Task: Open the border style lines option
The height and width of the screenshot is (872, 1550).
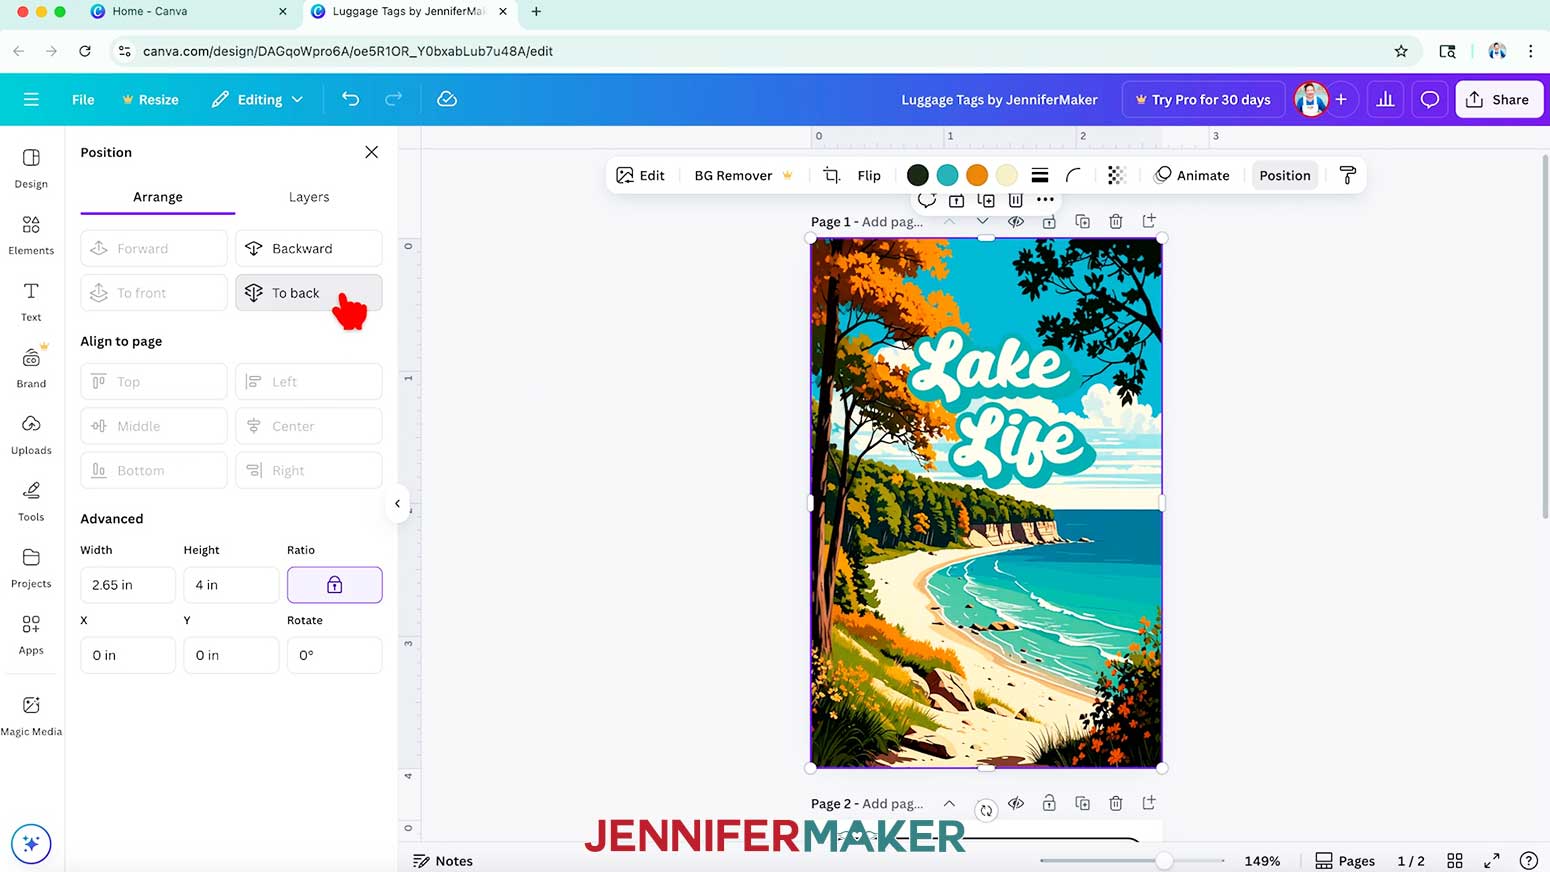Action: pos(1040,175)
